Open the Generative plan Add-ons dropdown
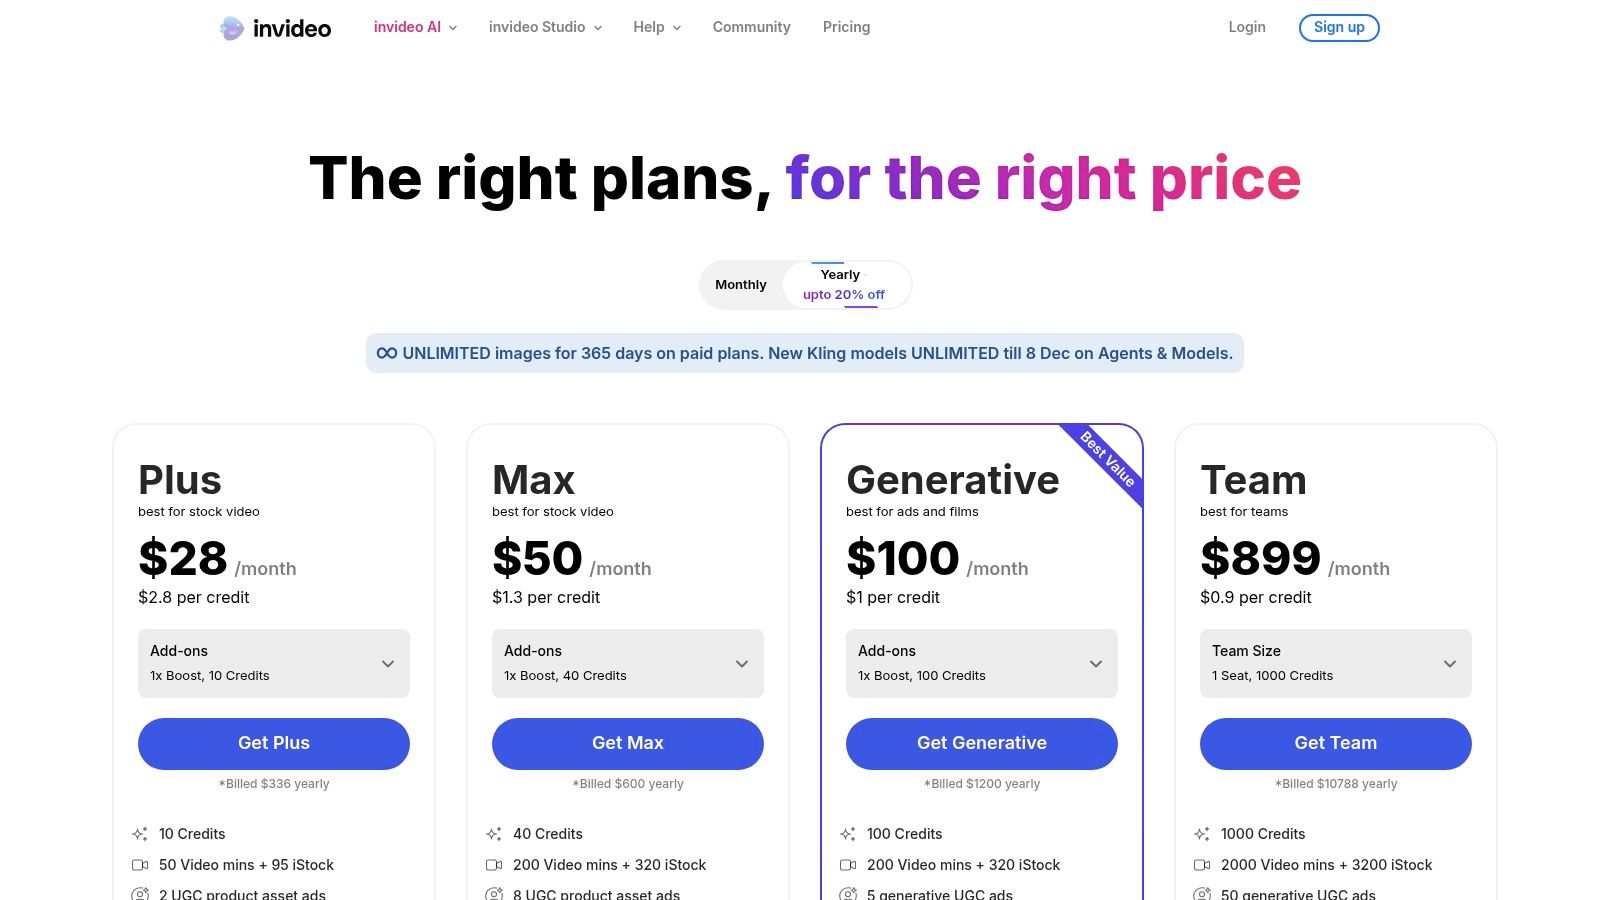The image size is (1600, 900). click(982, 663)
